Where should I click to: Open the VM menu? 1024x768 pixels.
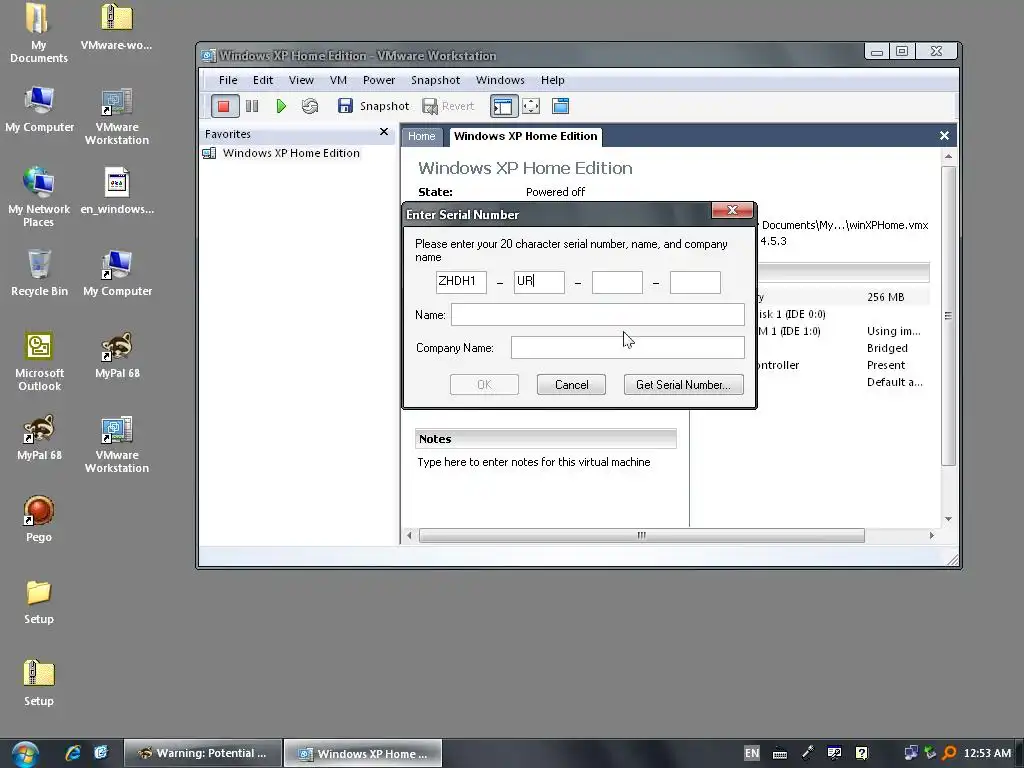(x=338, y=80)
